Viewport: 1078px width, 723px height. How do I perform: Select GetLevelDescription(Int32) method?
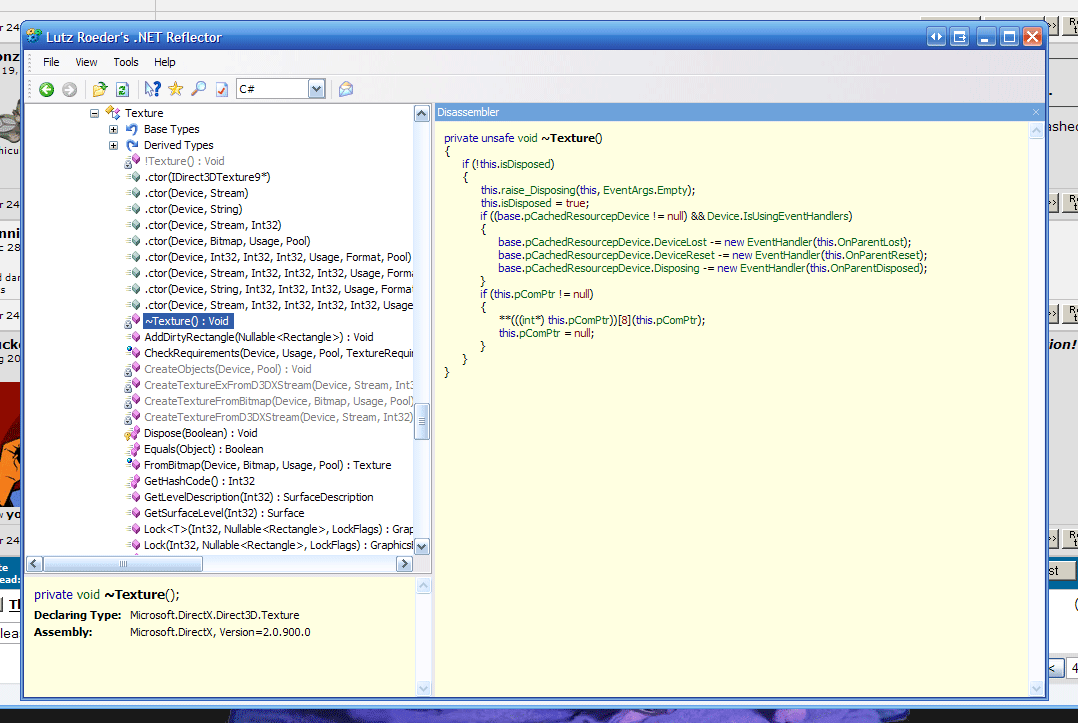coord(258,497)
